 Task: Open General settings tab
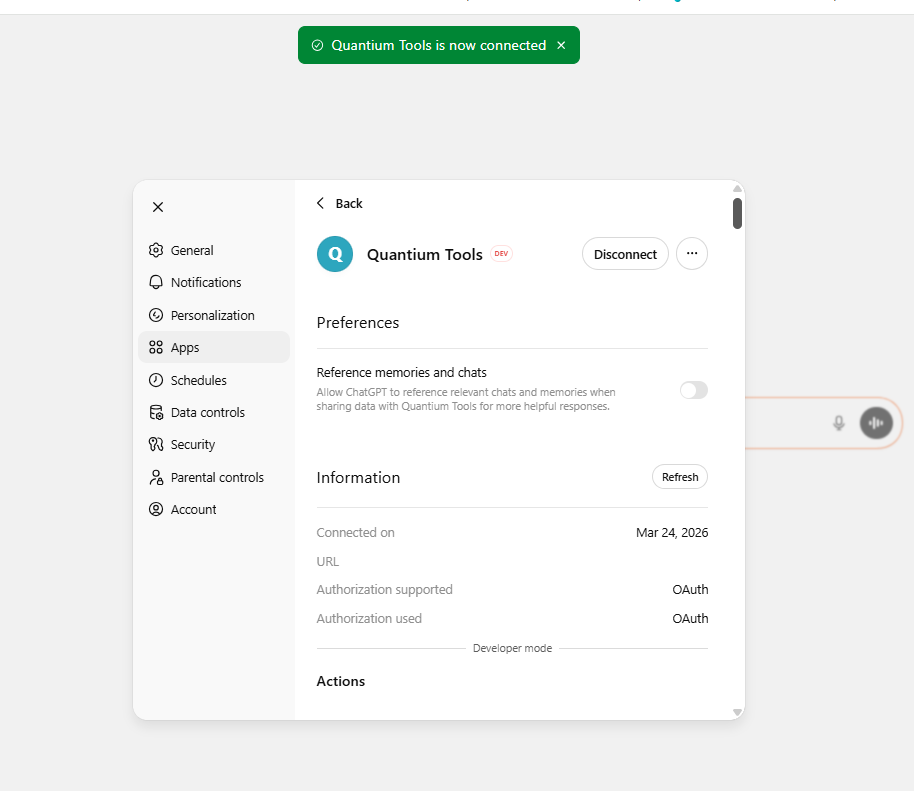tap(214, 250)
